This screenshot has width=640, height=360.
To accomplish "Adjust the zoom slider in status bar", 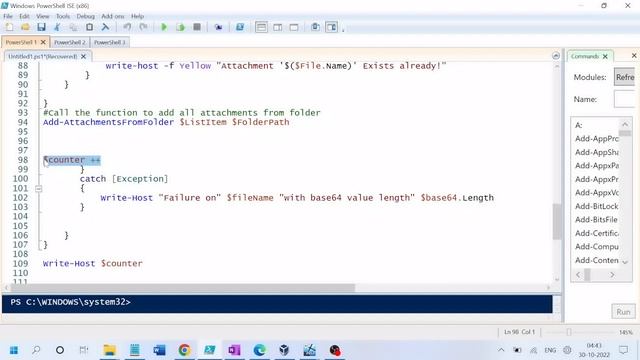I will pyautogui.click(x=569, y=332).
